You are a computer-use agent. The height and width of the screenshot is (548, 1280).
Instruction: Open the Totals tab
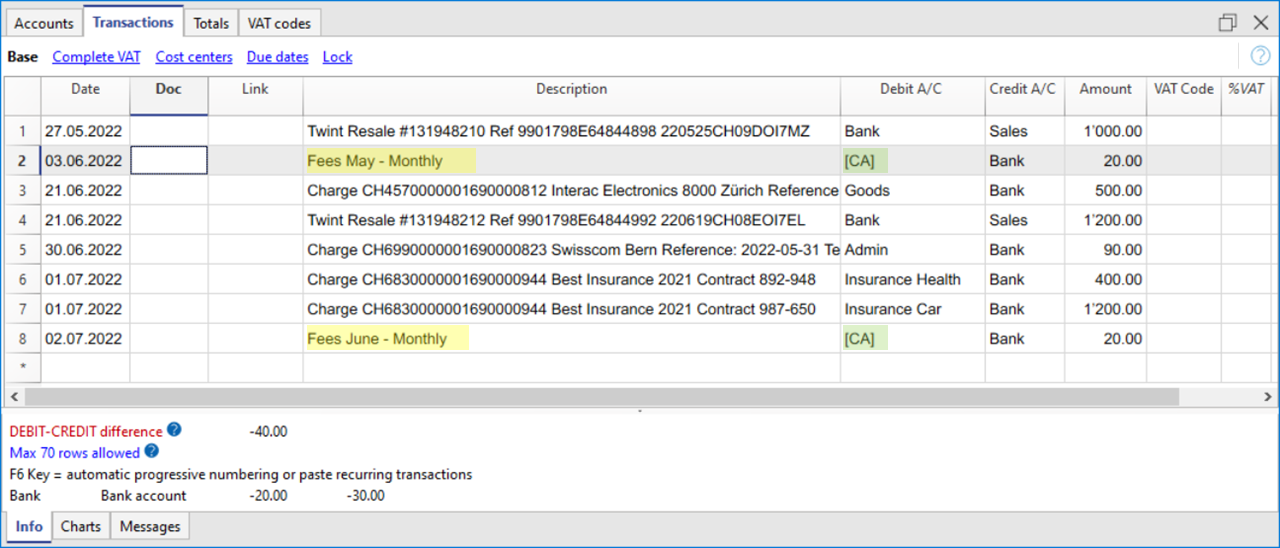[211, 23]
